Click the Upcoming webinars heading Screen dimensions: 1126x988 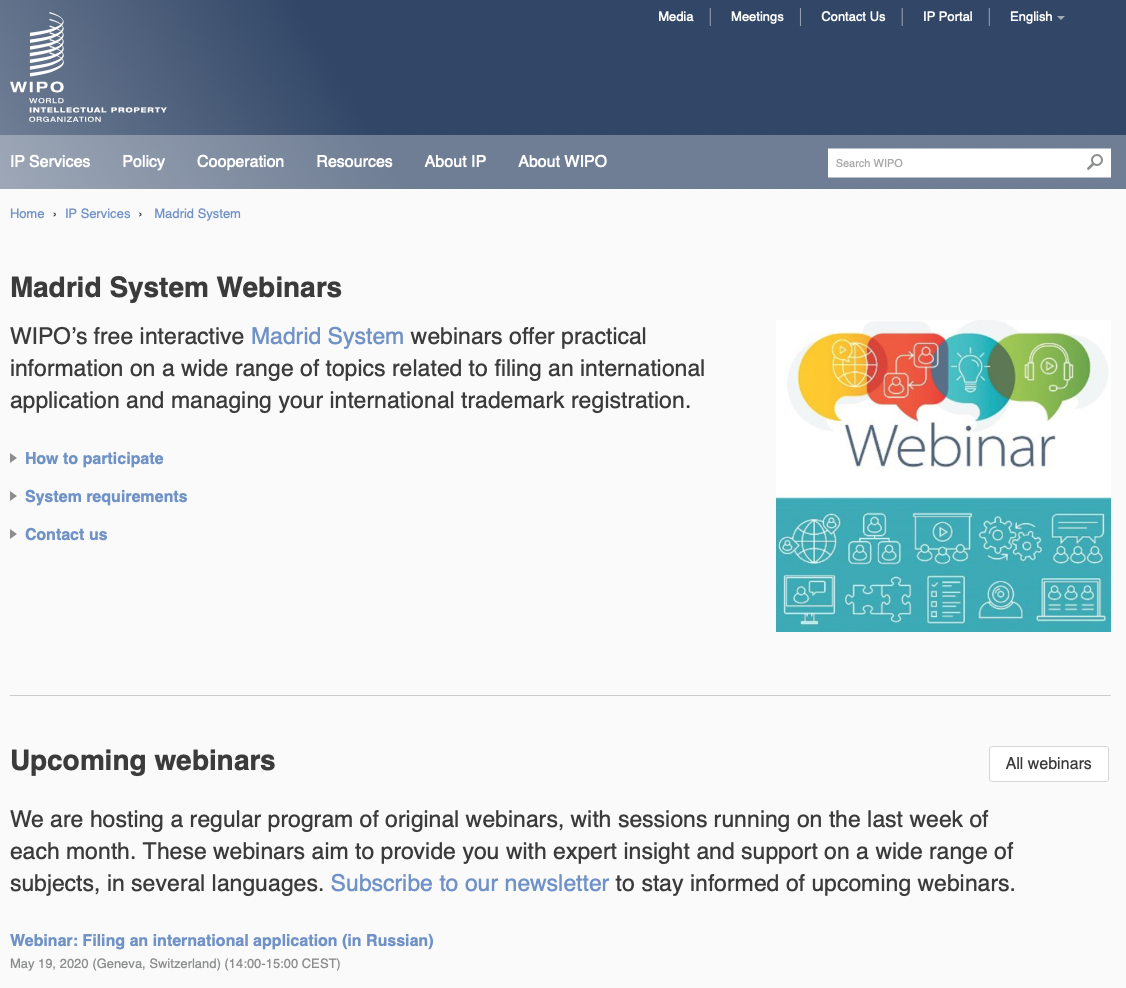tap(143, 760)
